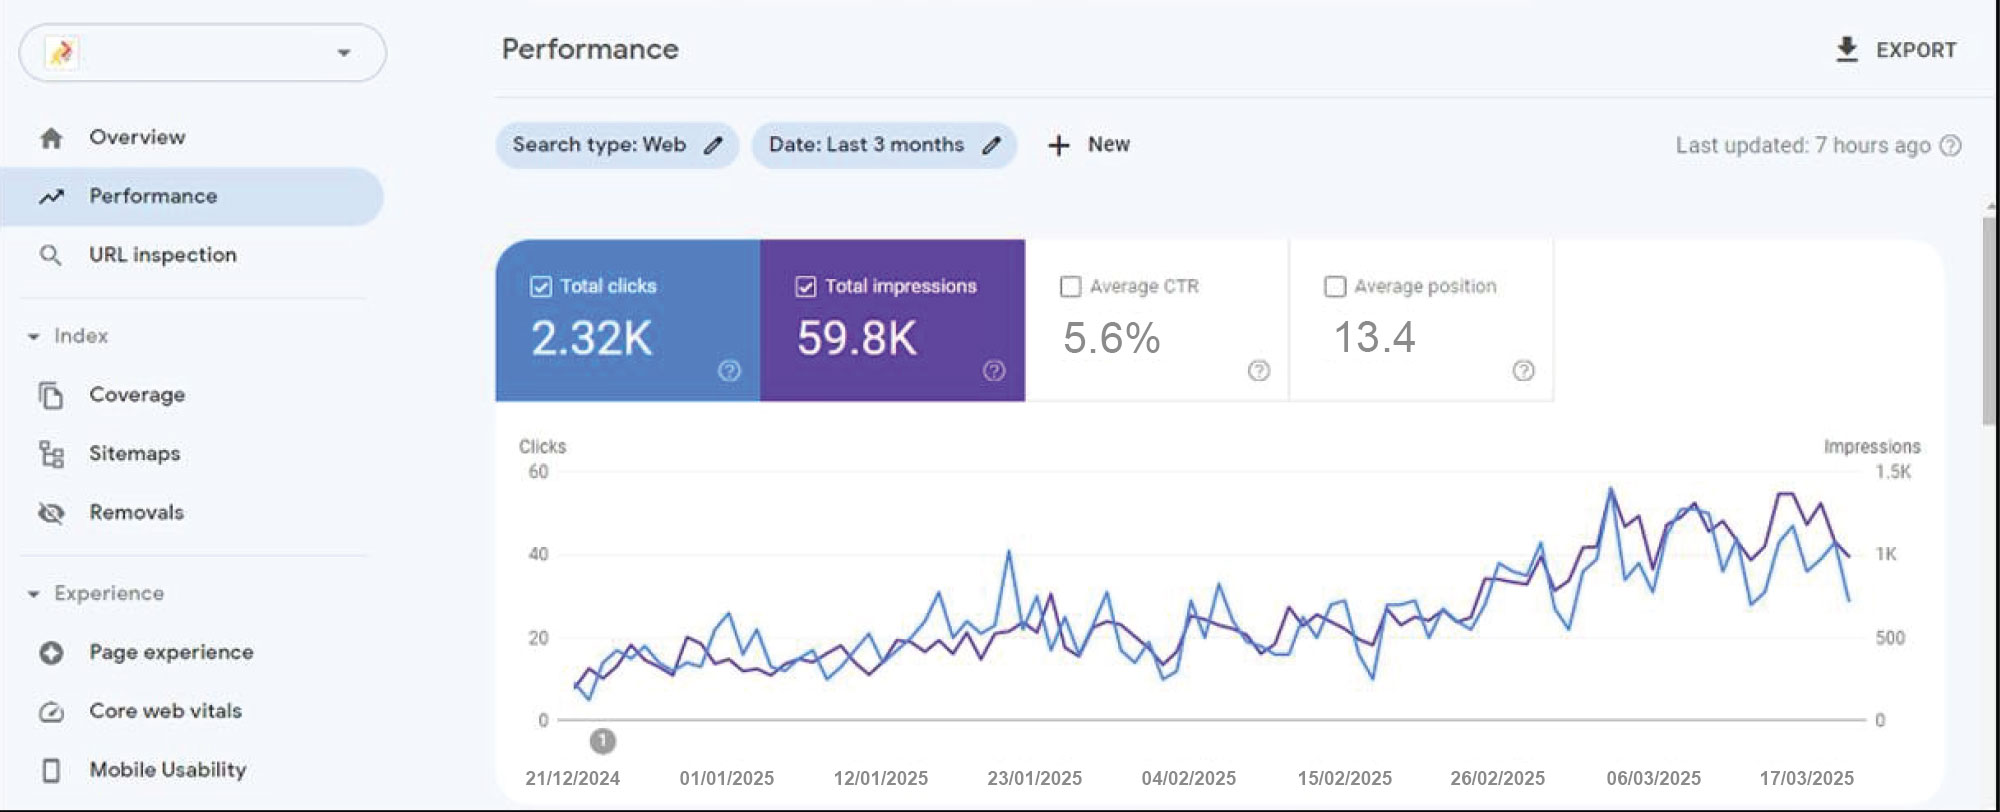Open URL inspection from sidebar
The image size is (2000, 812).
[x=162, y=255]
